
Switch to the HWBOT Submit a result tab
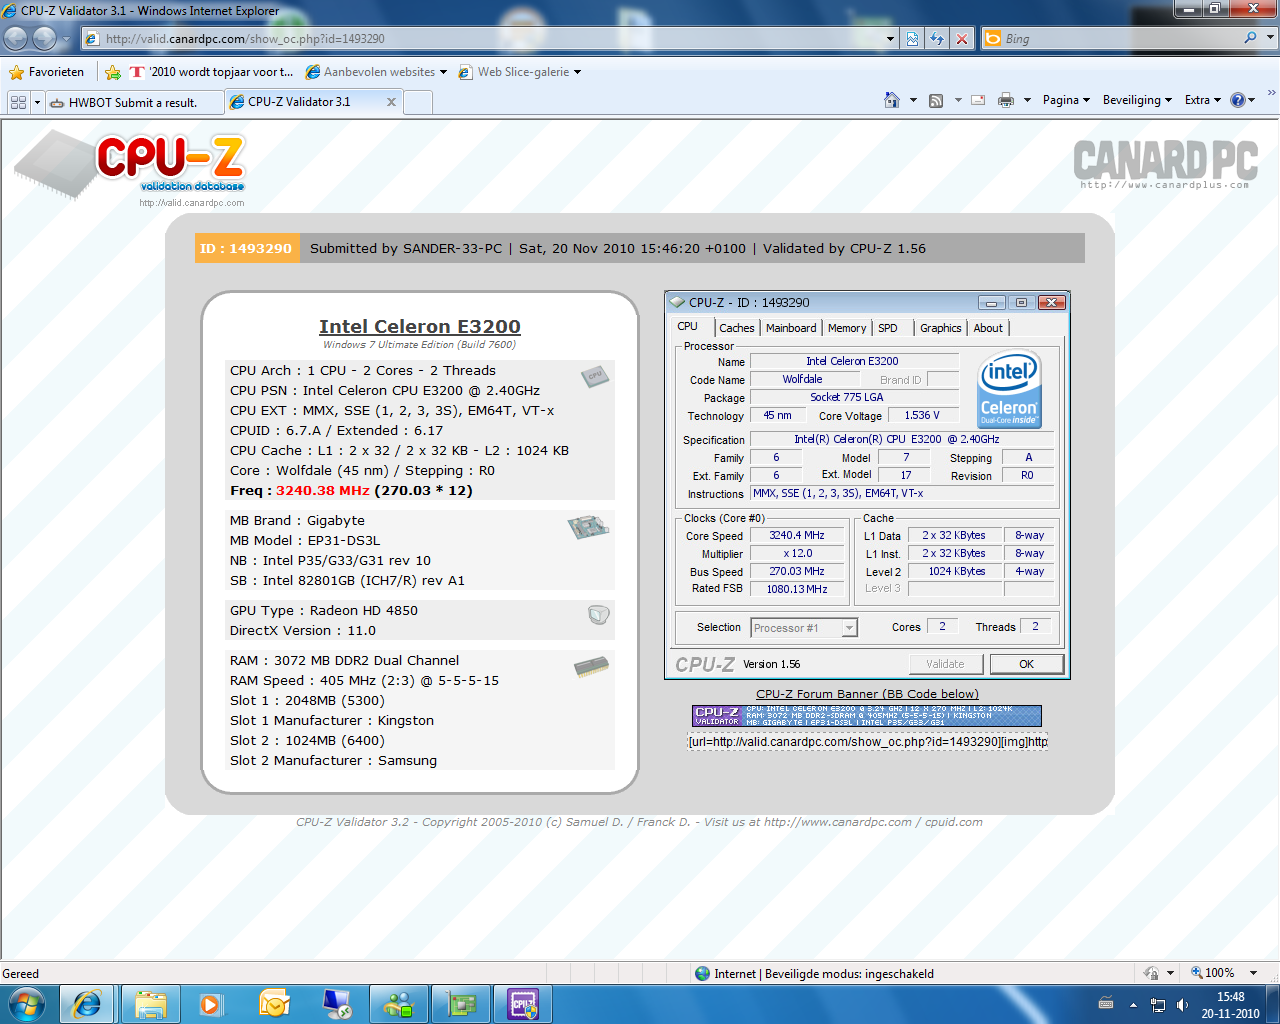(133, 102)
